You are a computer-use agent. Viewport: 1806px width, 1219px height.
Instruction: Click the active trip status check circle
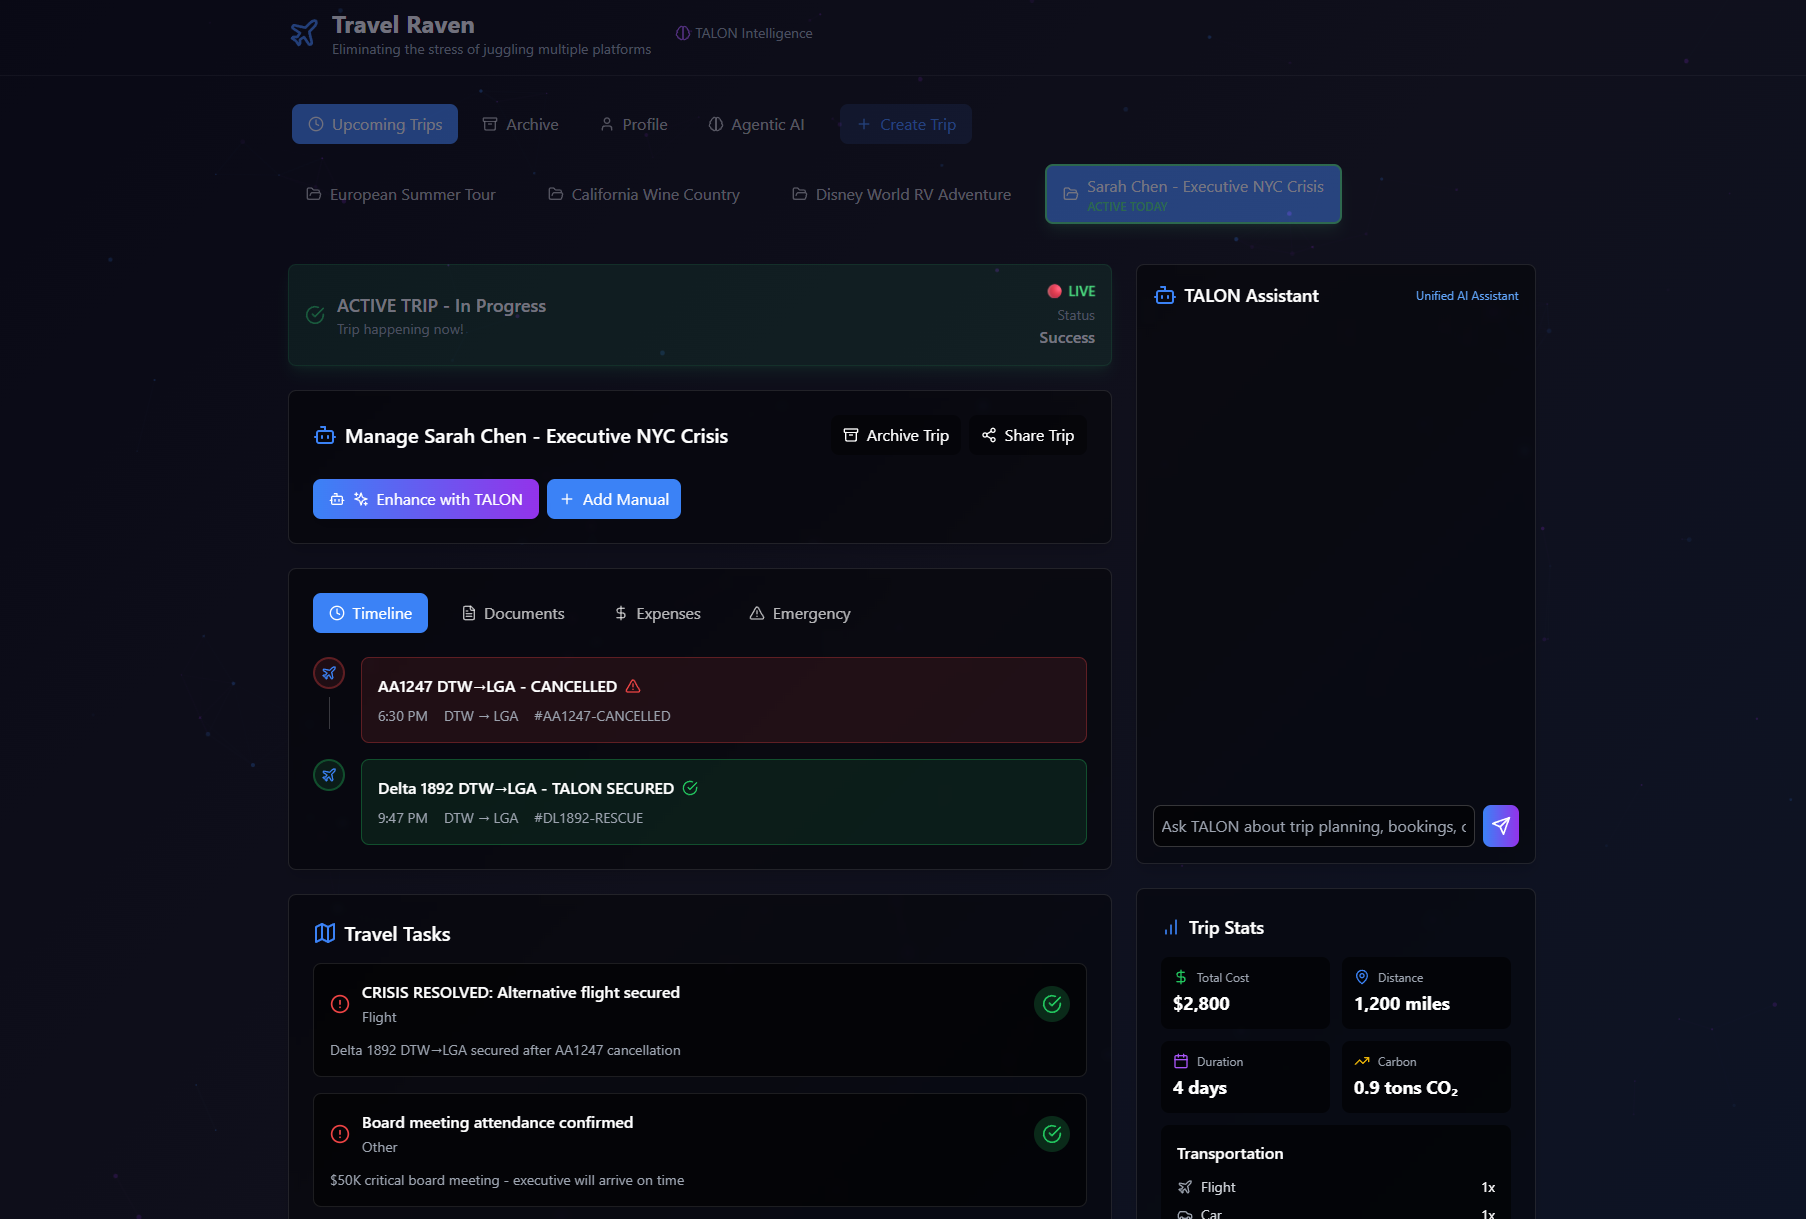(x=315, y=315)
